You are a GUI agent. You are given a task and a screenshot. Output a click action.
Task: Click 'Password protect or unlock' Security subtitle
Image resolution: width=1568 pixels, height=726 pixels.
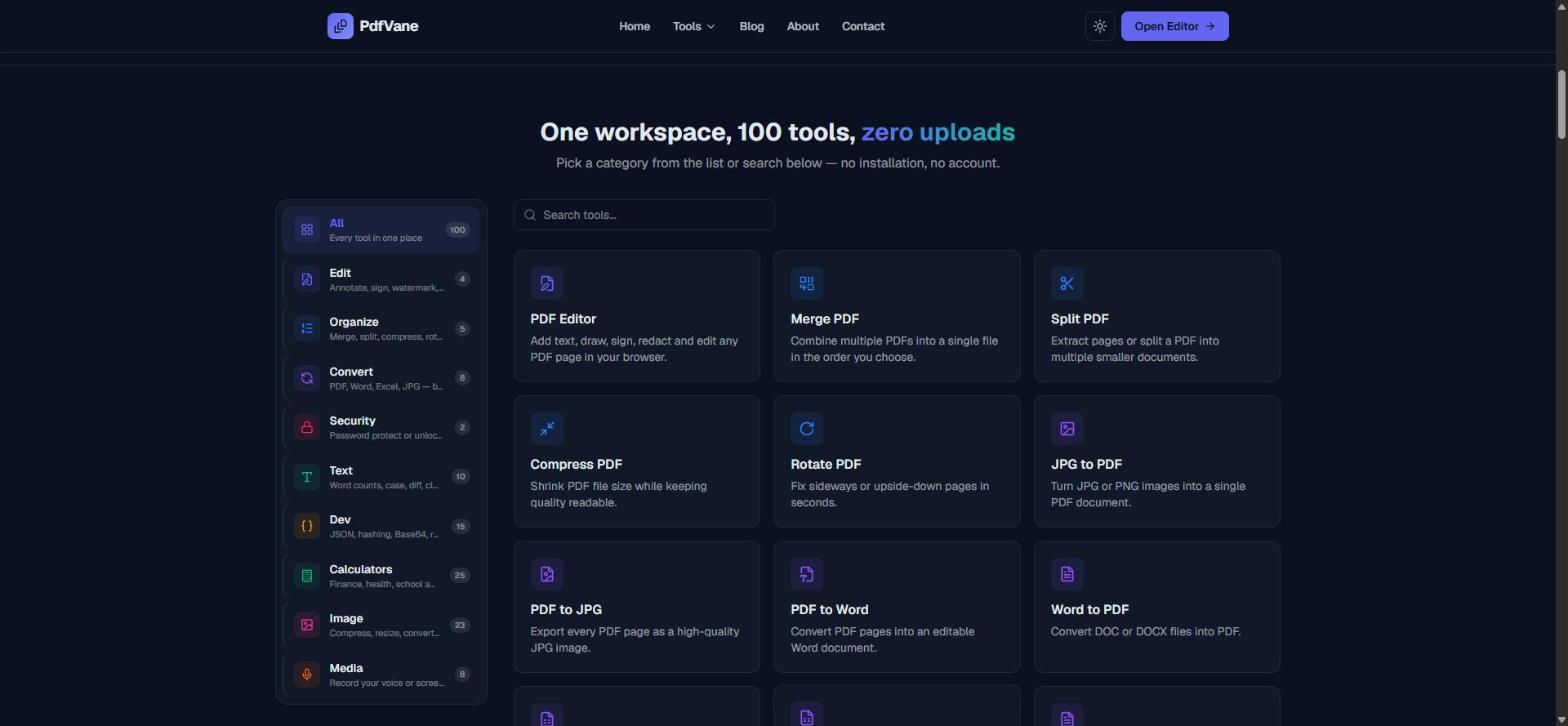click(386, 436)
